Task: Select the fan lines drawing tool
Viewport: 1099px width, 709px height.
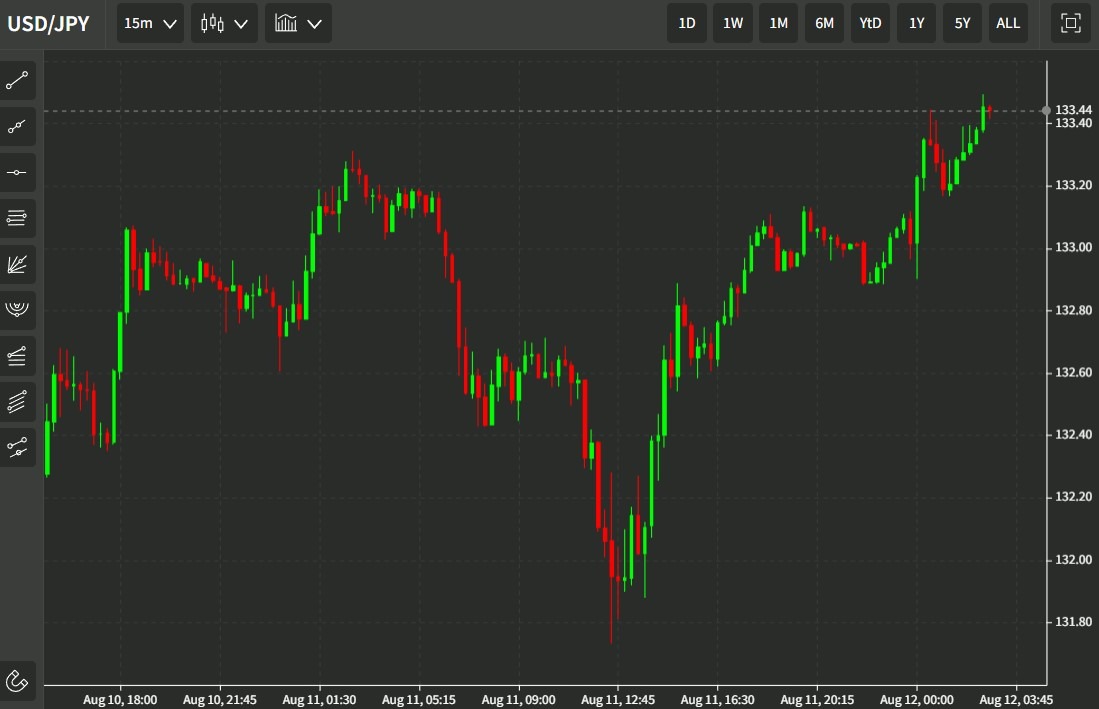Action: point(17,264)
